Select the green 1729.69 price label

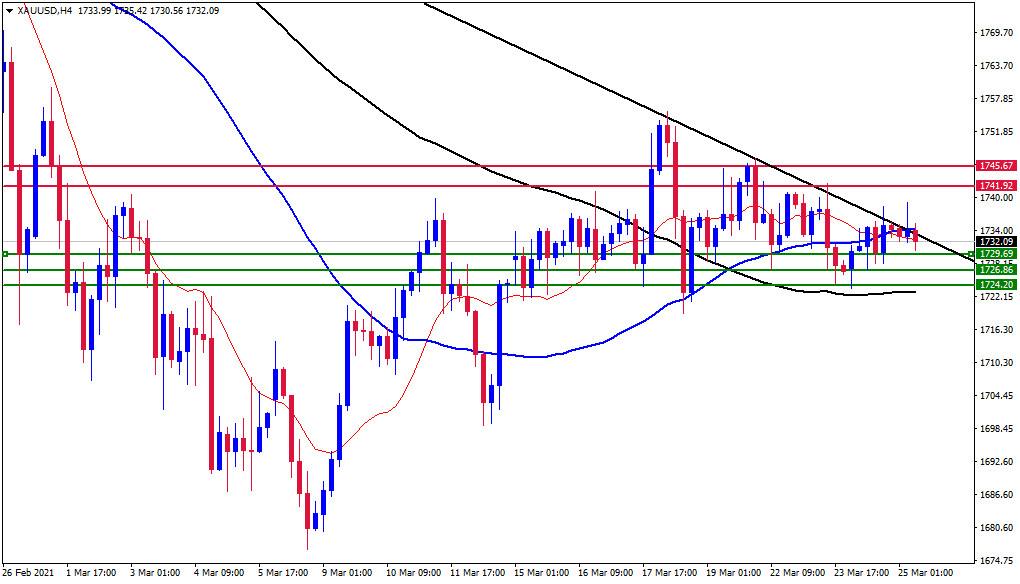(997, 254)
